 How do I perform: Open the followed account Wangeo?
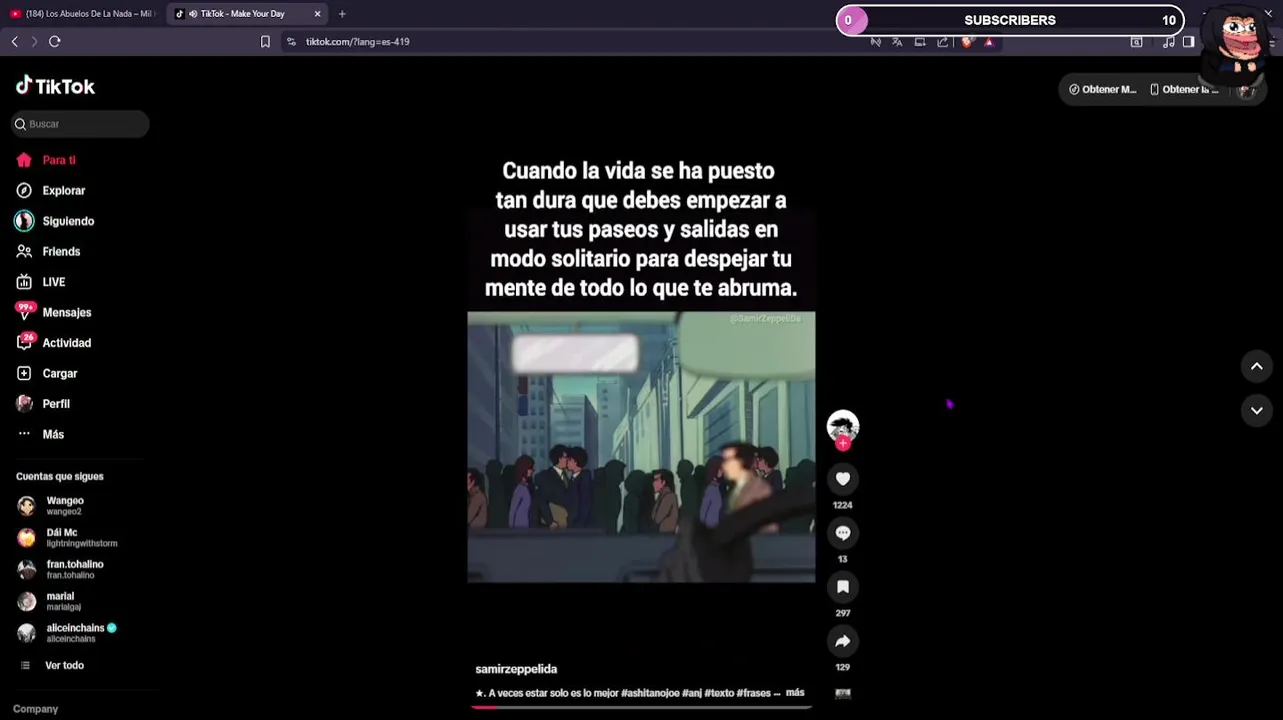[x=65, y=506]
